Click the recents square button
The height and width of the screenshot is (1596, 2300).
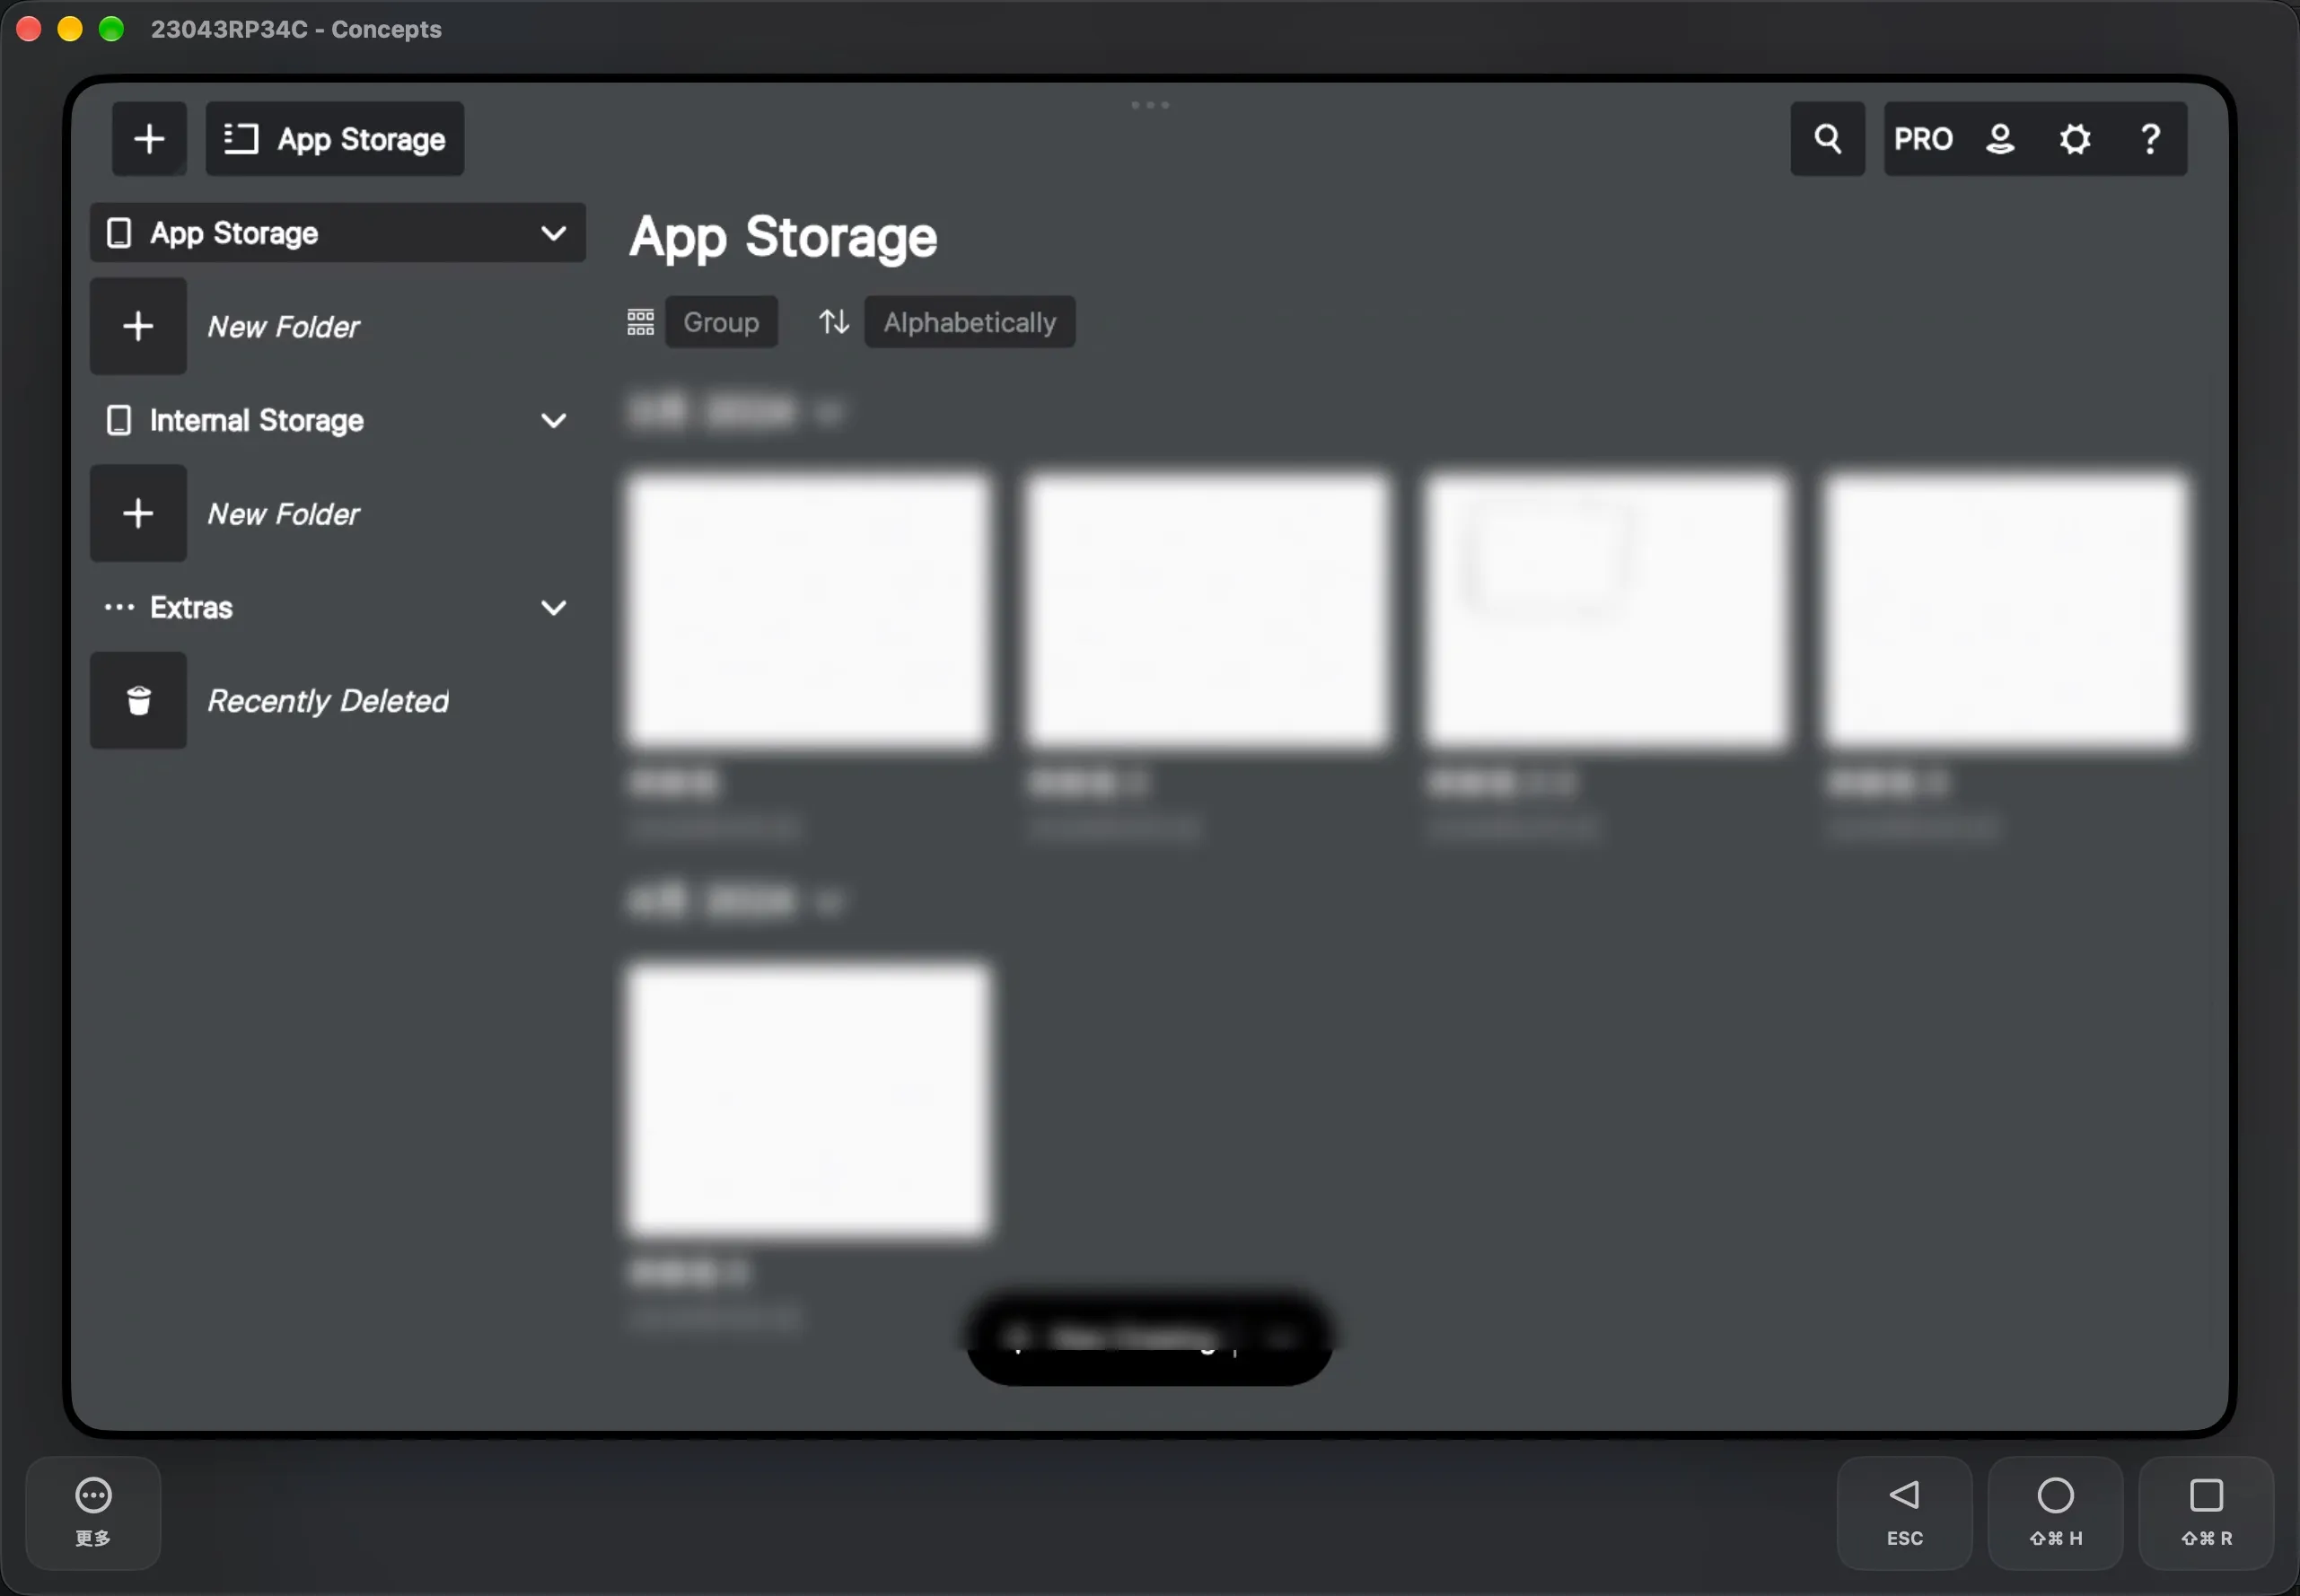(x=2206, y=1512)
